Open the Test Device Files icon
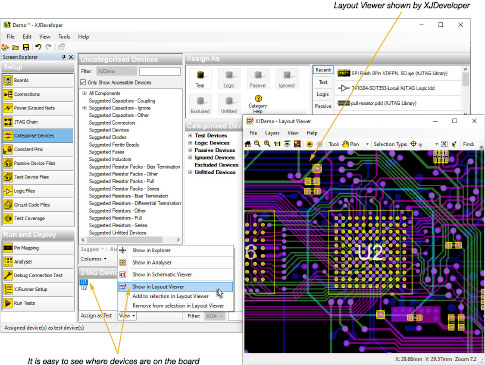 click(8, 177)
